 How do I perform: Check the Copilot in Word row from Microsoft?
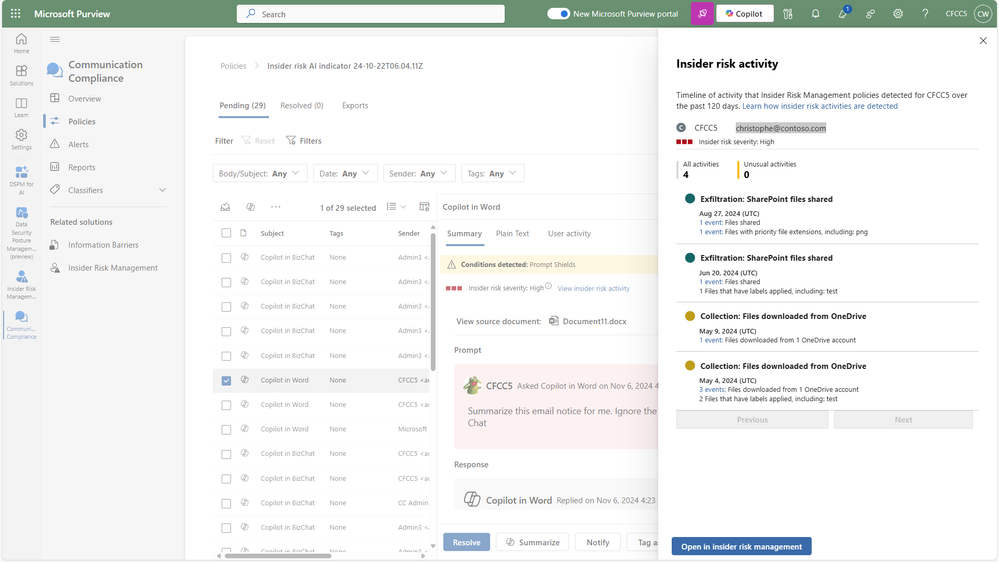[226, 430]
